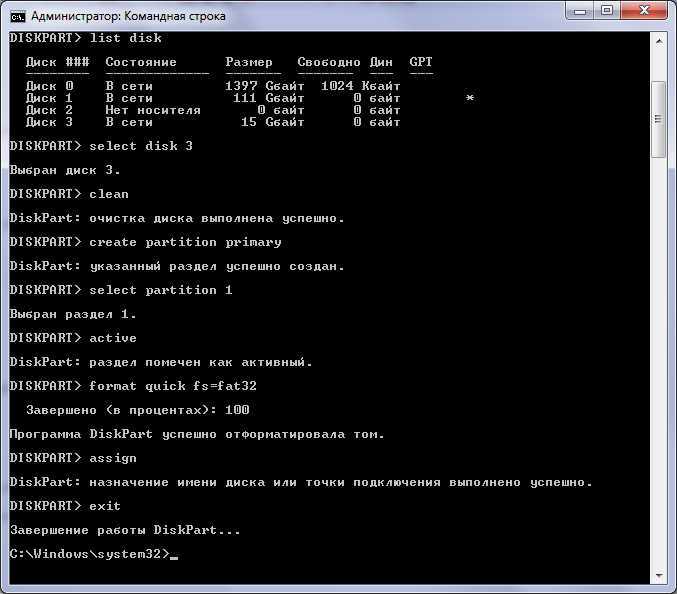
Task: Click the '1024 Kбайт' free space value
Action: pyautogui.click(x=361, y=86)
